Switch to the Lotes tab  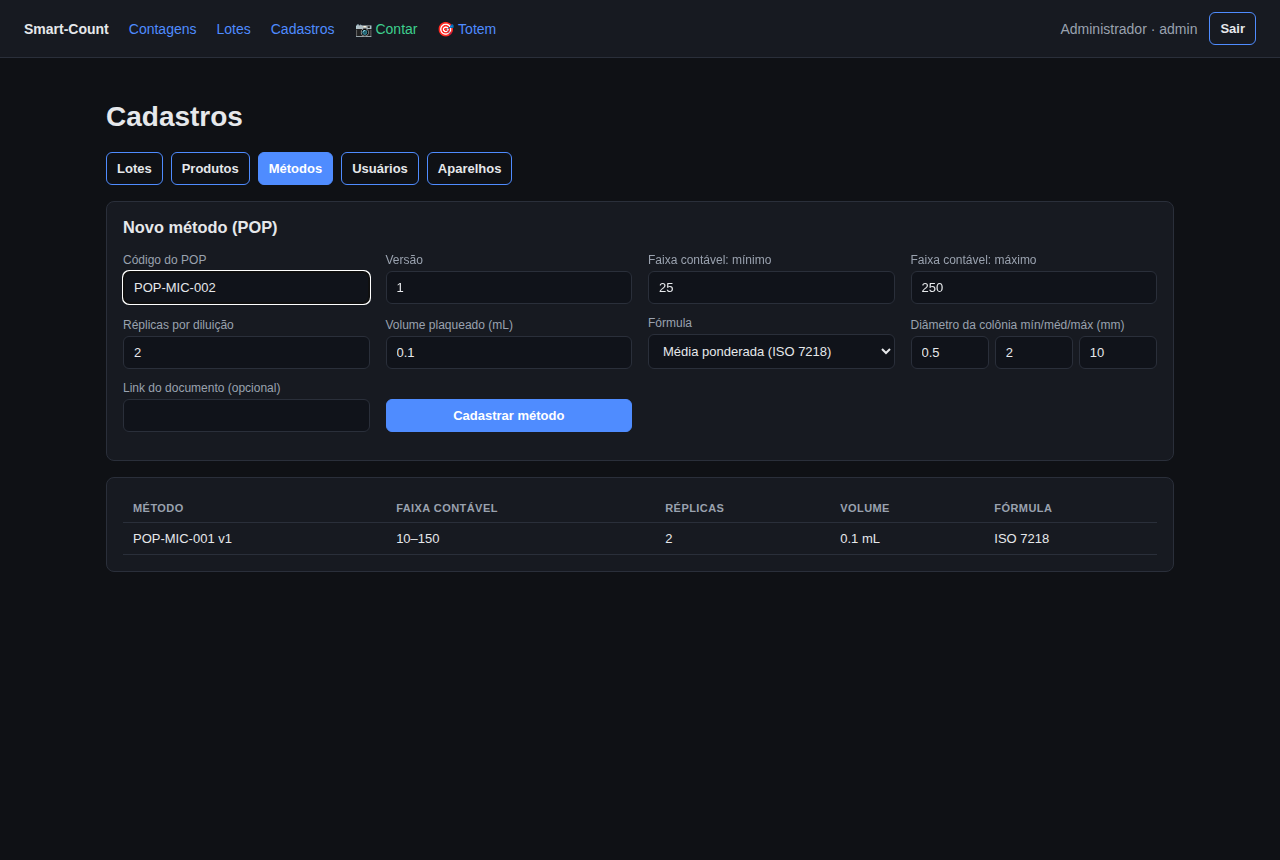coord(134,169)
